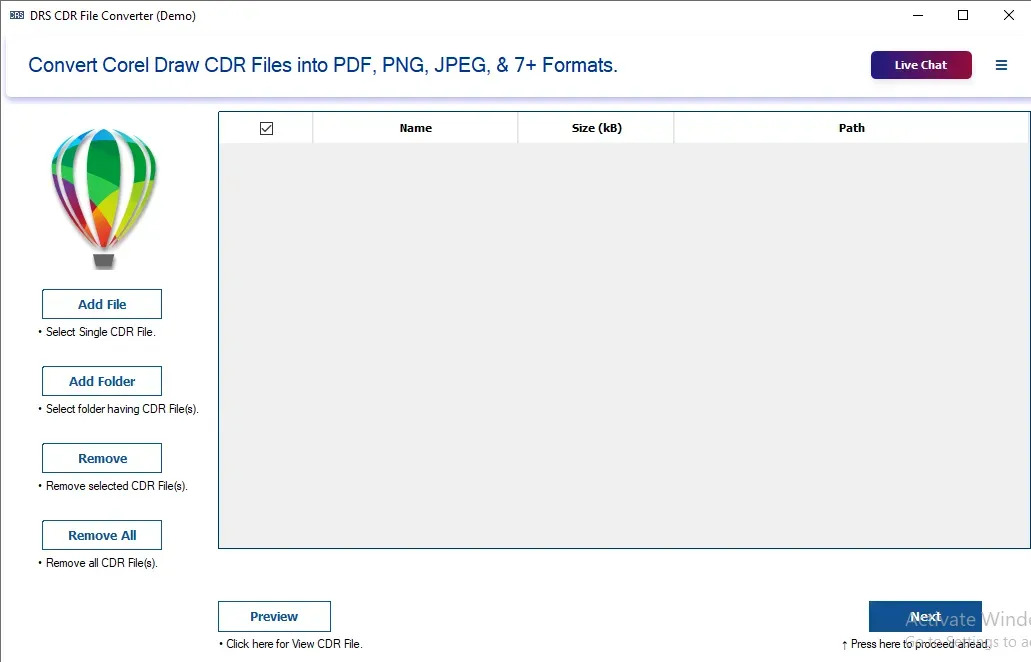Click the CorelDRAW balloon logo
The width and height of the screenshot is (1031, 662).
104,199
